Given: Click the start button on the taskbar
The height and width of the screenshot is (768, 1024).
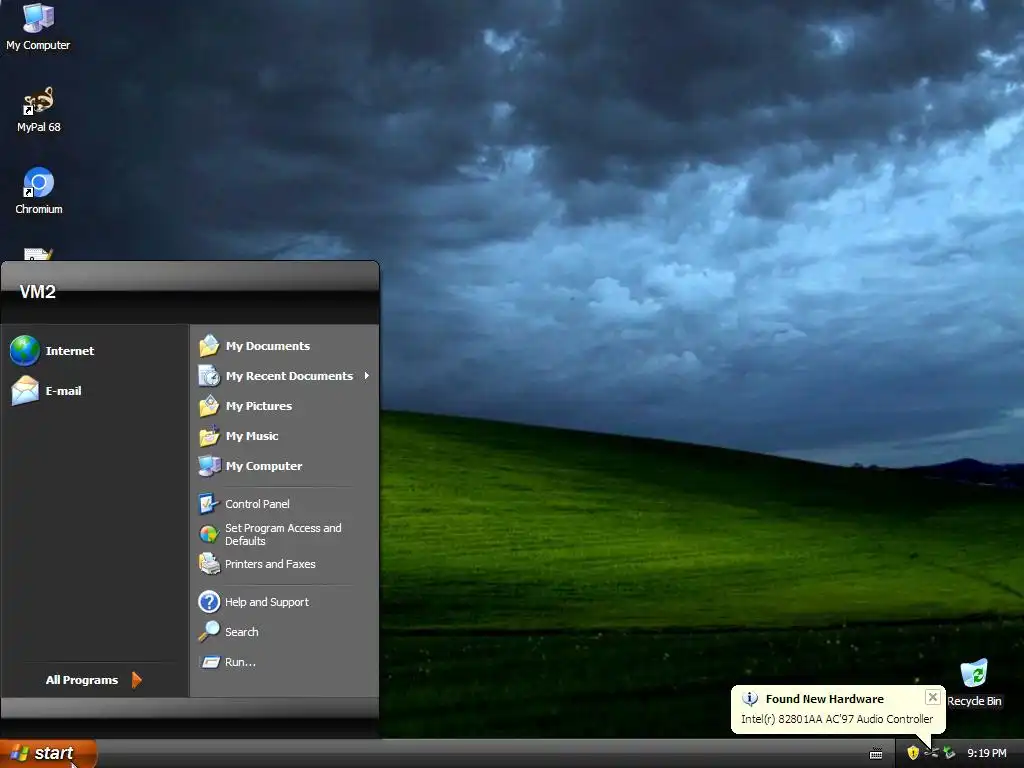Looking at the screenshot, I should 49,754.
